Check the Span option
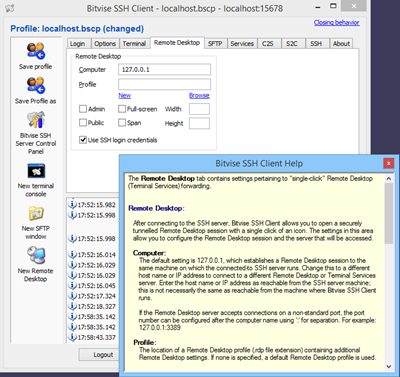400x377 pixels. [x=122, y=123]
